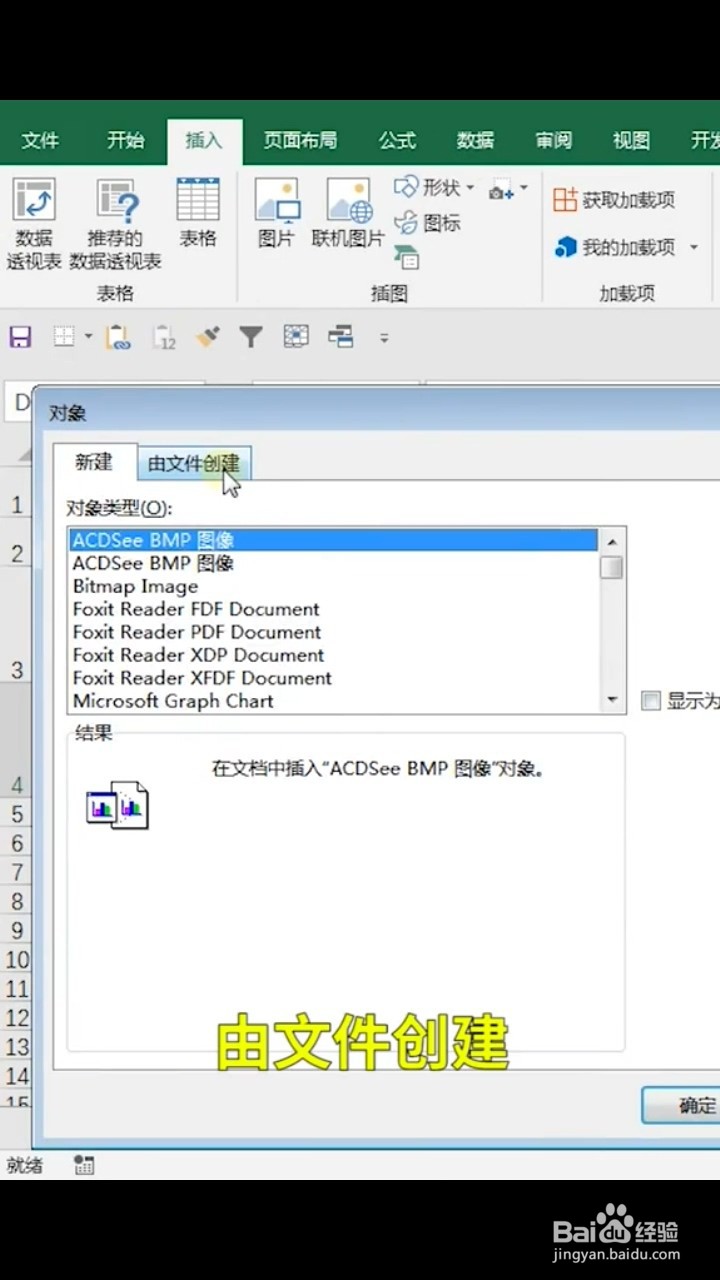Click the format painter brush icon

(x=208, y=337)
